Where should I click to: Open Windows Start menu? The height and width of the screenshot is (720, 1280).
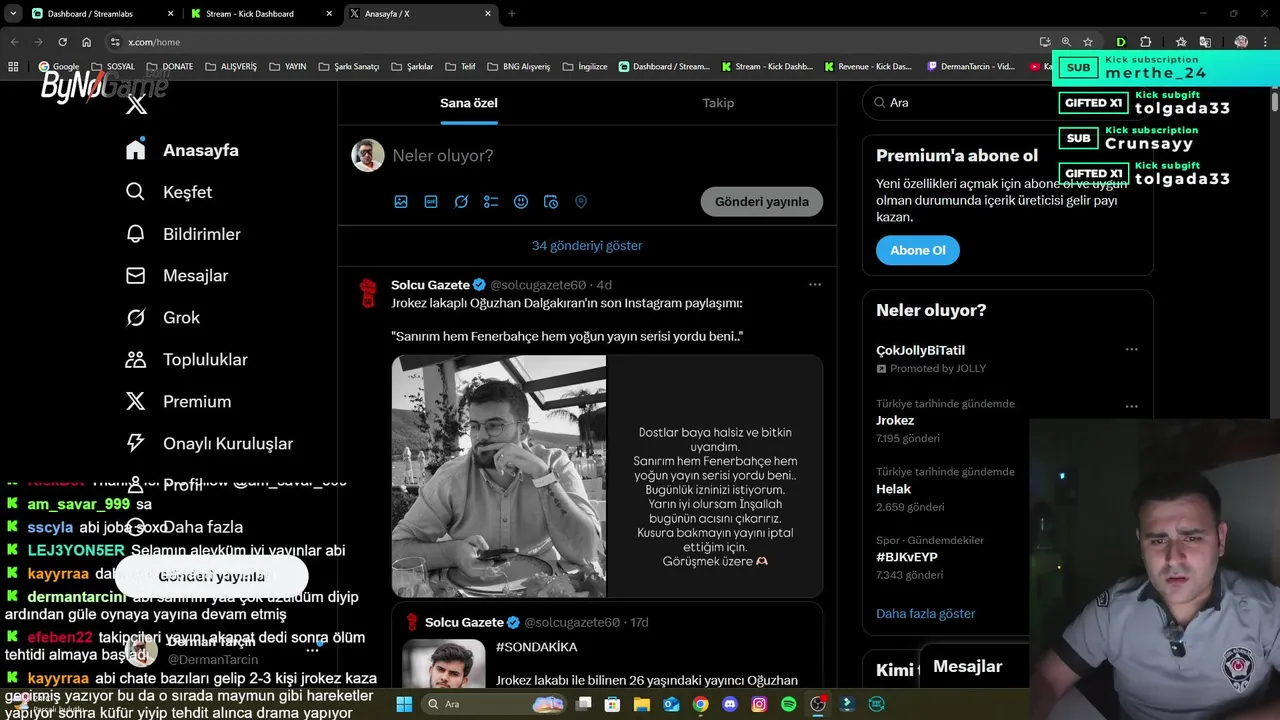[x=404, y=704]
